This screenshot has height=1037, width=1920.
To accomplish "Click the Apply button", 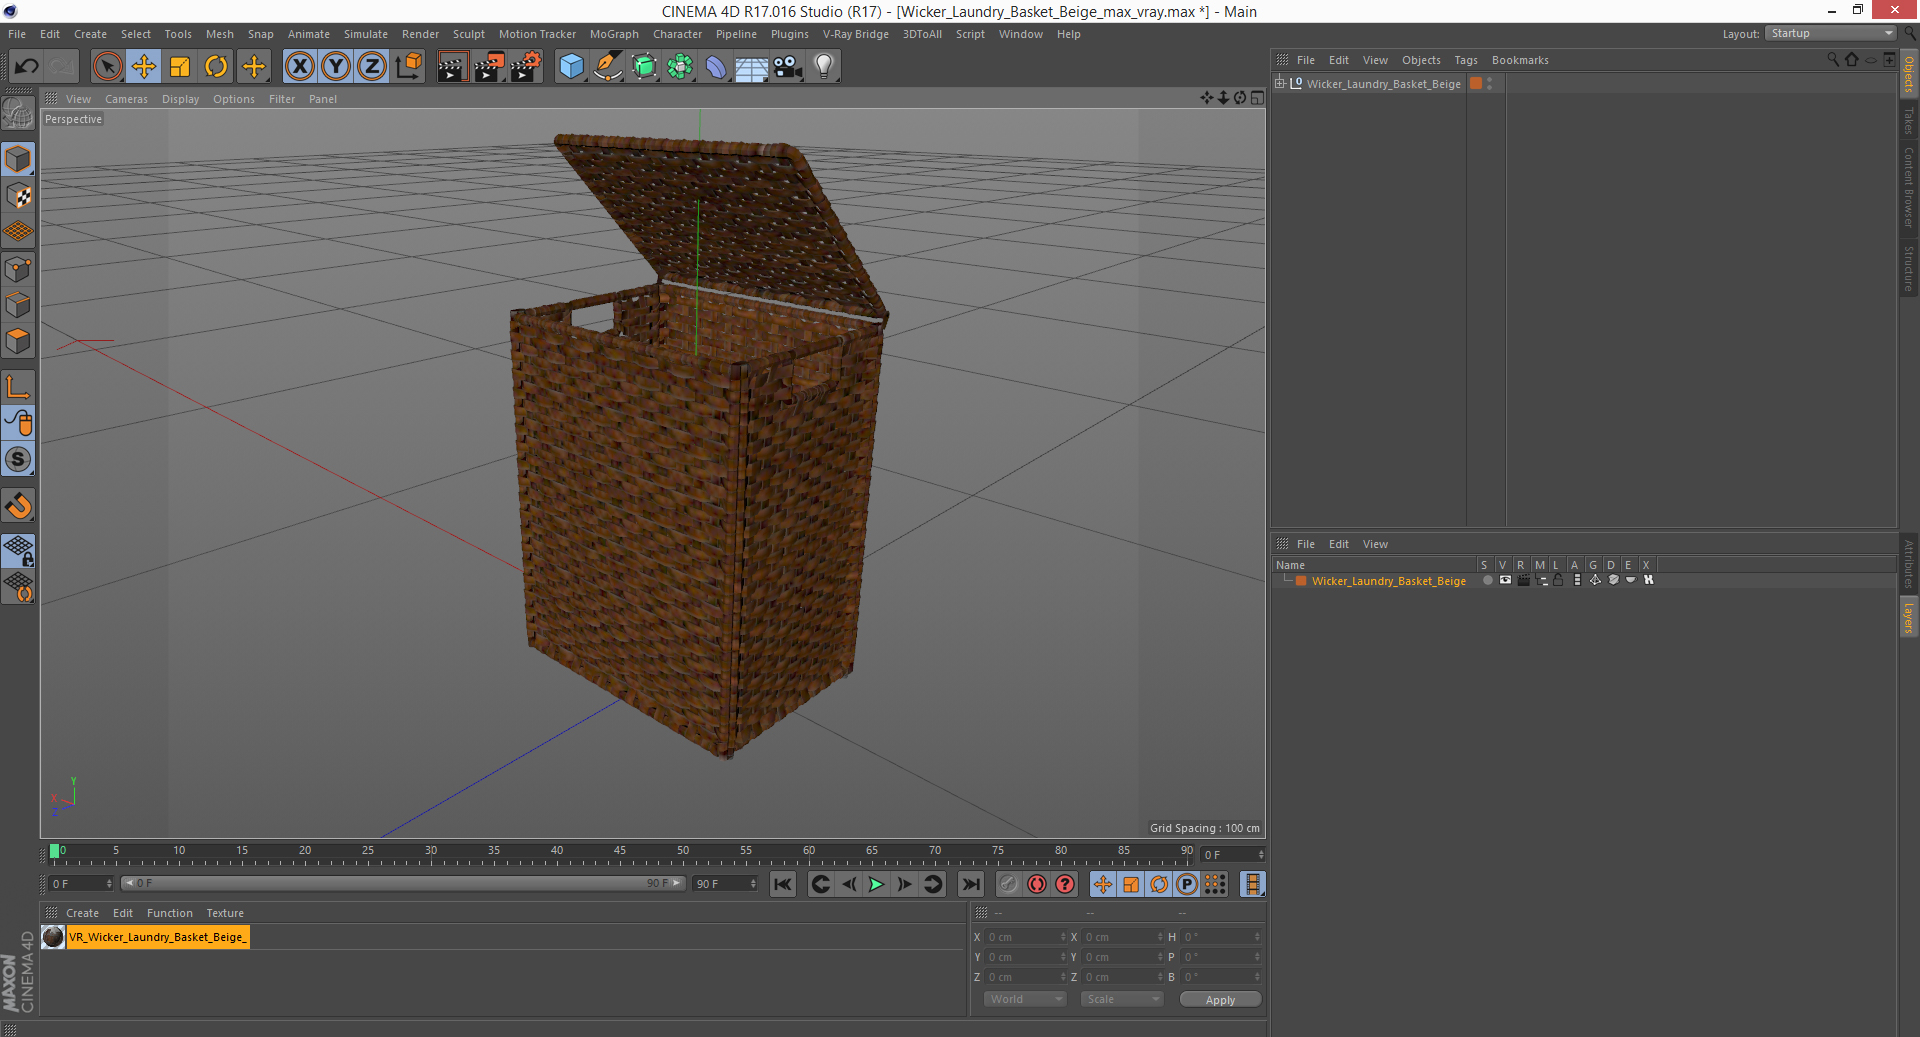I will (1220, 1000).
